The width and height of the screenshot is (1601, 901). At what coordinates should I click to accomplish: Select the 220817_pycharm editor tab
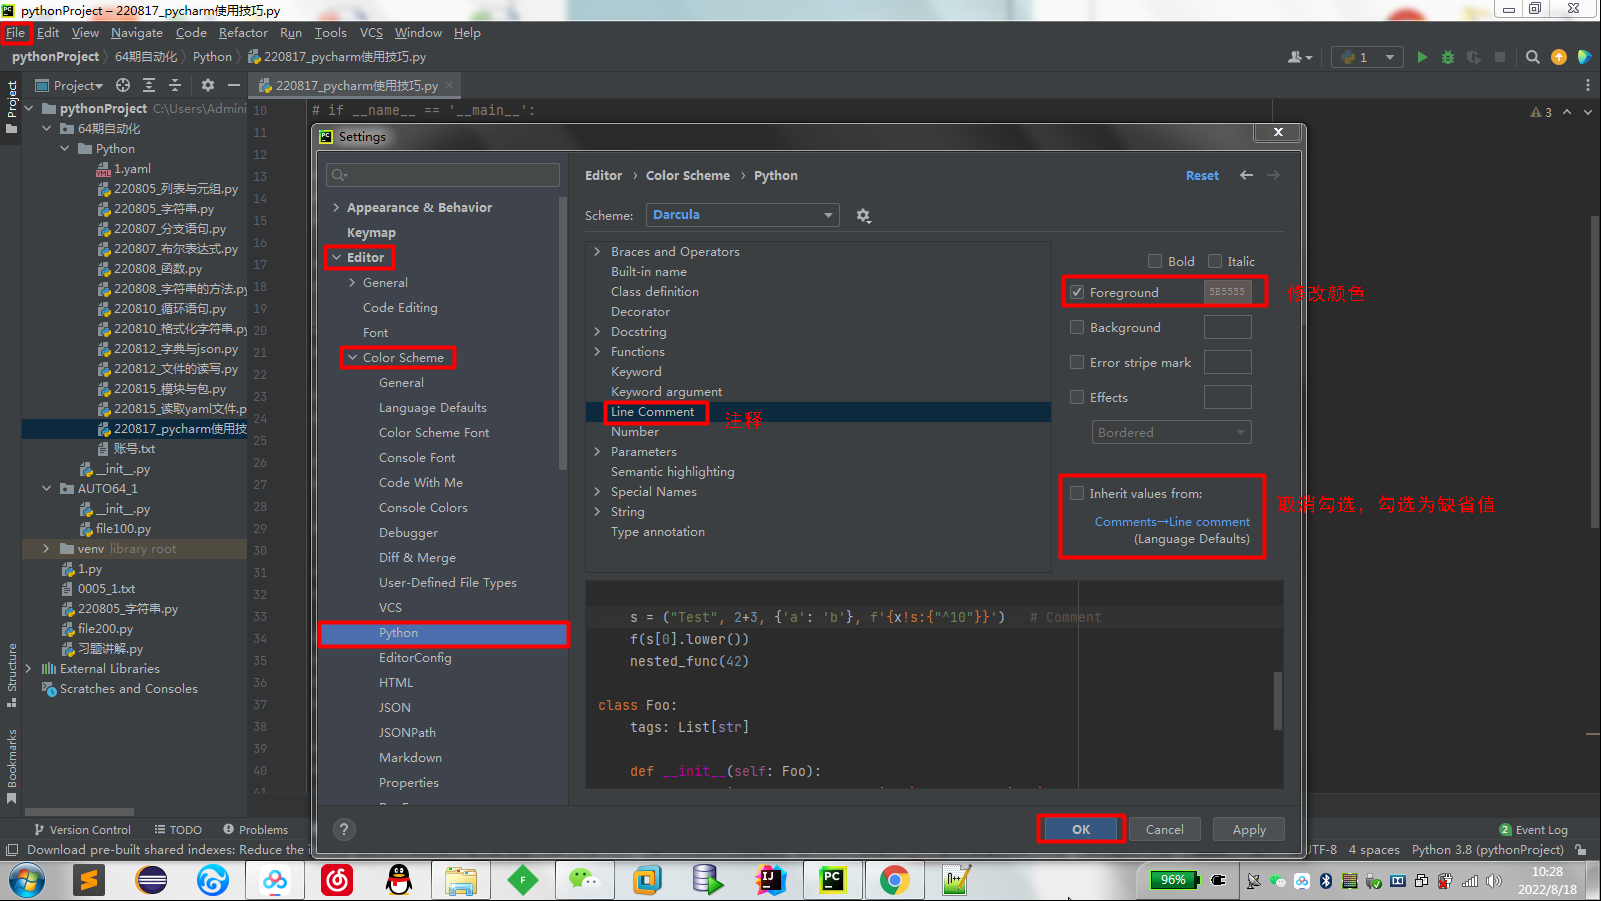coord(356,85)
